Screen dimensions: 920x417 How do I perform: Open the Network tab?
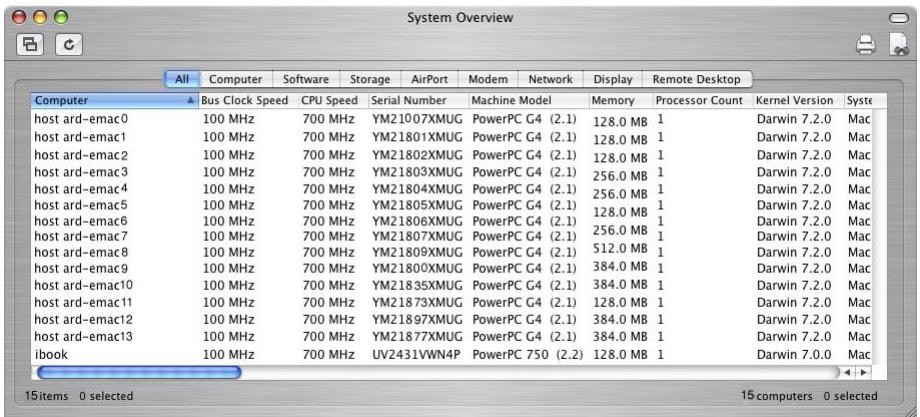click(550, 79)
